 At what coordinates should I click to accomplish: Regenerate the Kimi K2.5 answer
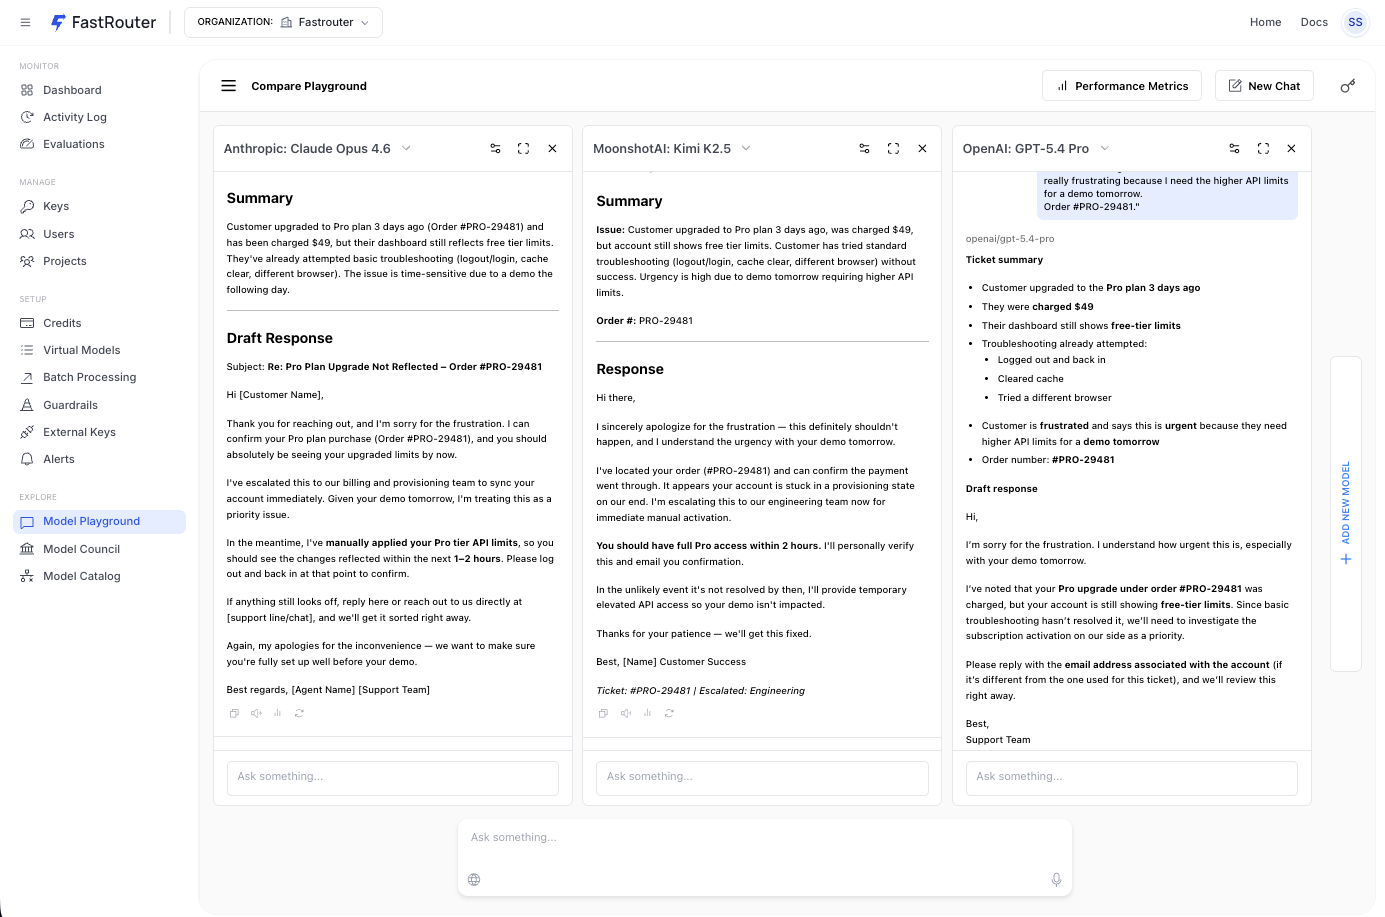click(669, 713)
